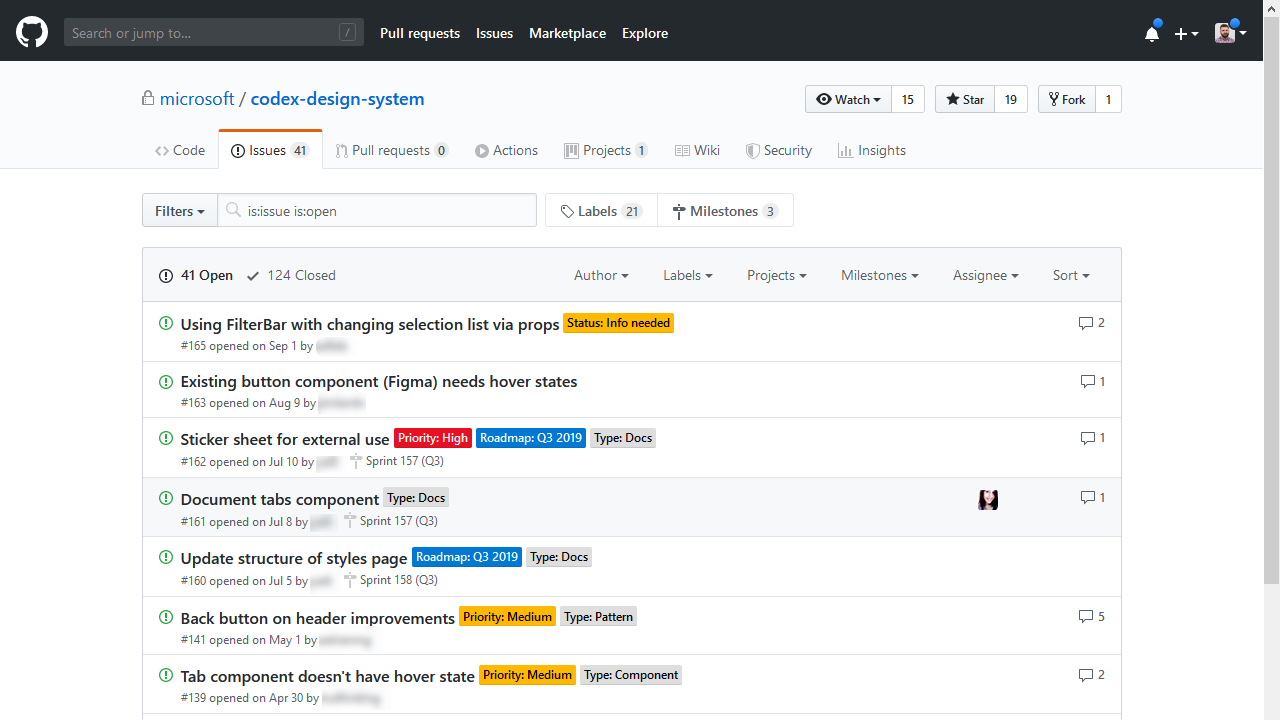Show the 124 Closed issues
This screenshot has width=1280, height=720.
coord(291,275)
